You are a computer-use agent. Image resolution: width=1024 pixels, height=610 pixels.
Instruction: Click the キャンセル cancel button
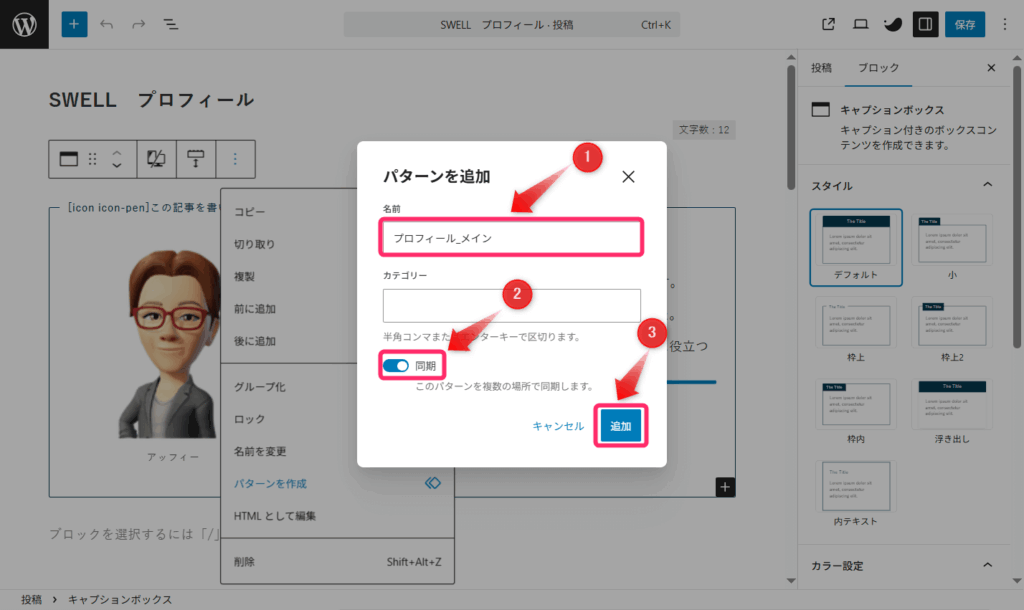[558, 426]
